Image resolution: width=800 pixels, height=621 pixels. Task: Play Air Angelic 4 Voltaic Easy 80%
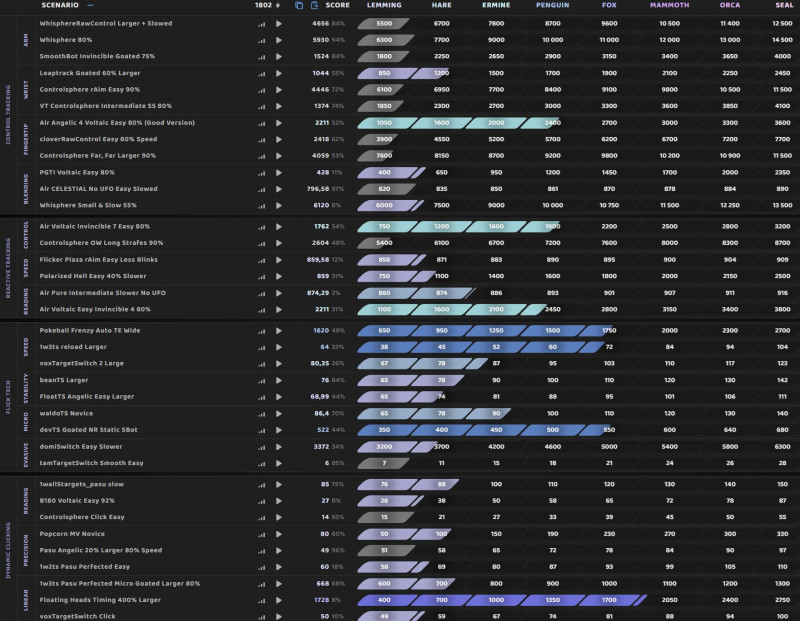[x=279, y=123]
